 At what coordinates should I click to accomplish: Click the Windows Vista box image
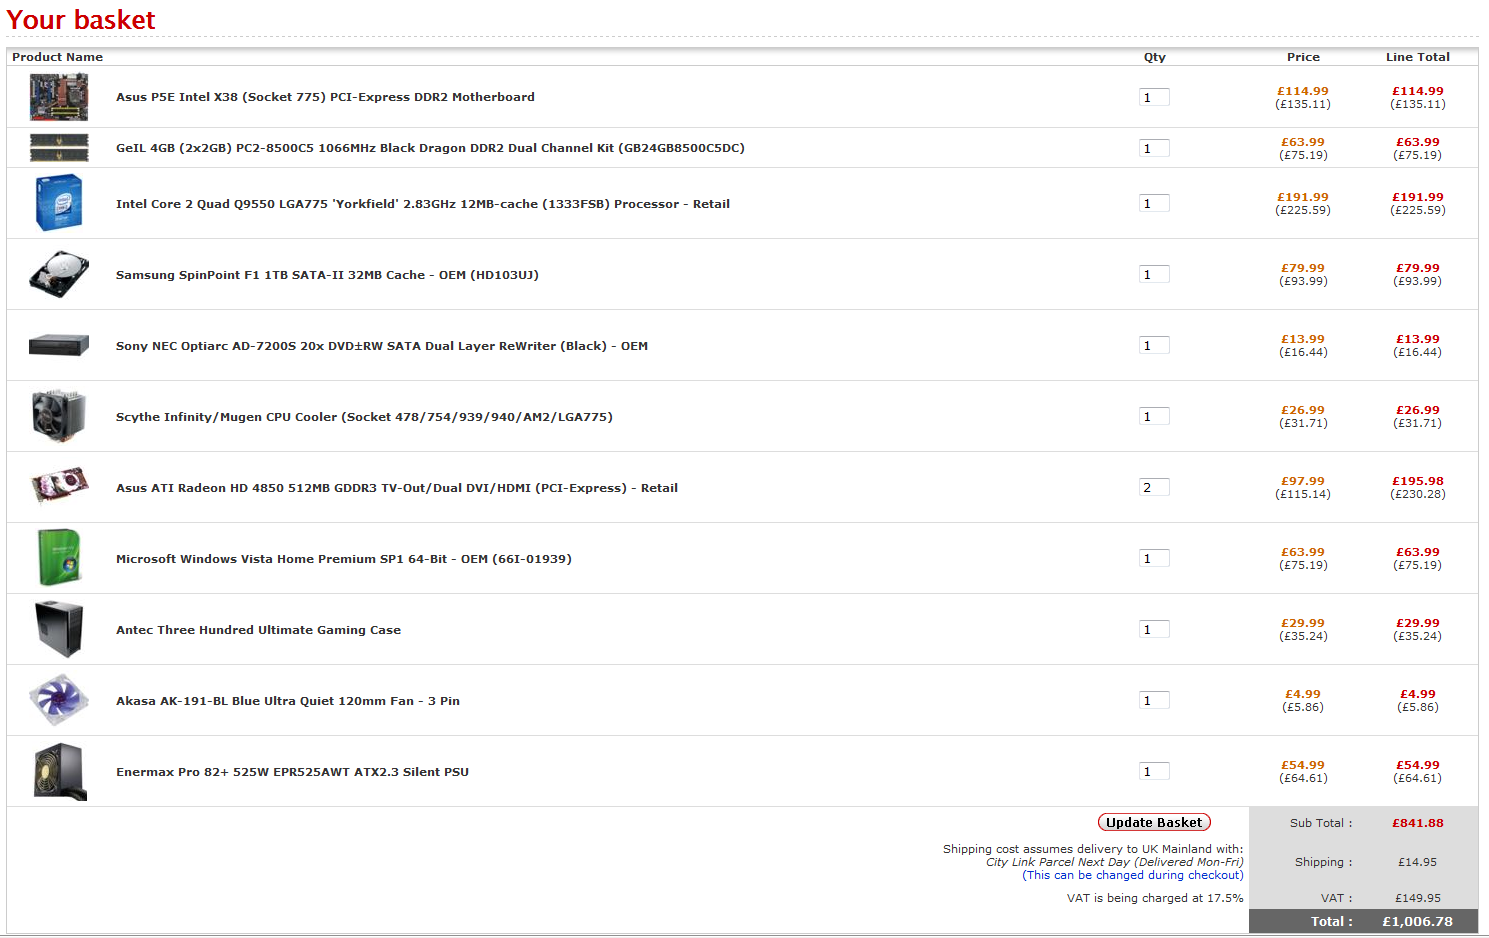[x=59, y=558]
